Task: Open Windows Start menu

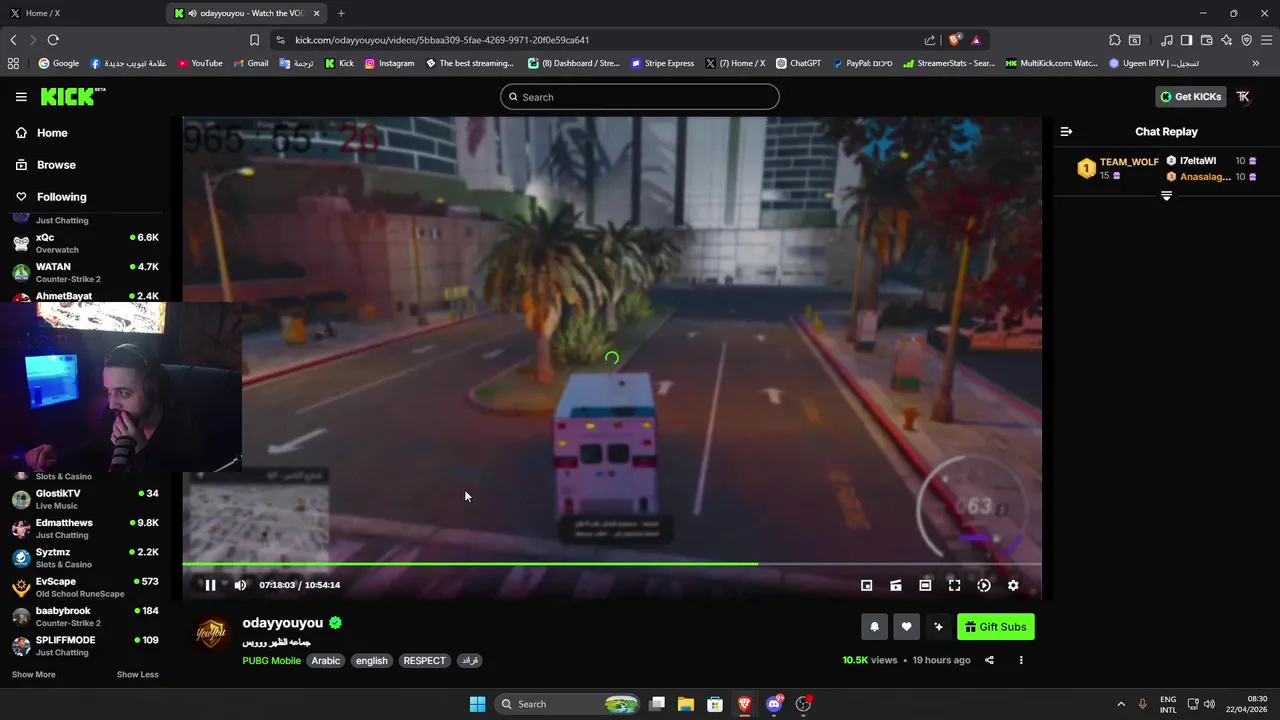Action: click(x=477, y=704)
